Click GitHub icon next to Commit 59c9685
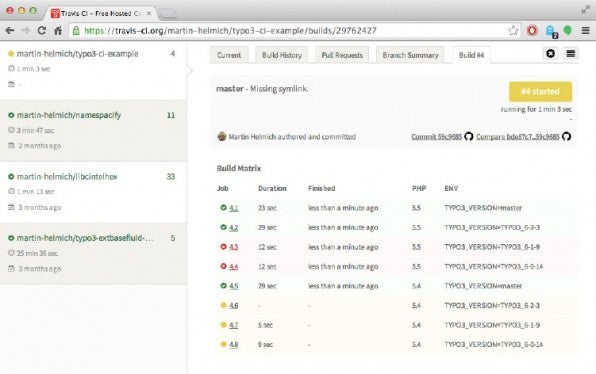 [x=469, y=136]
